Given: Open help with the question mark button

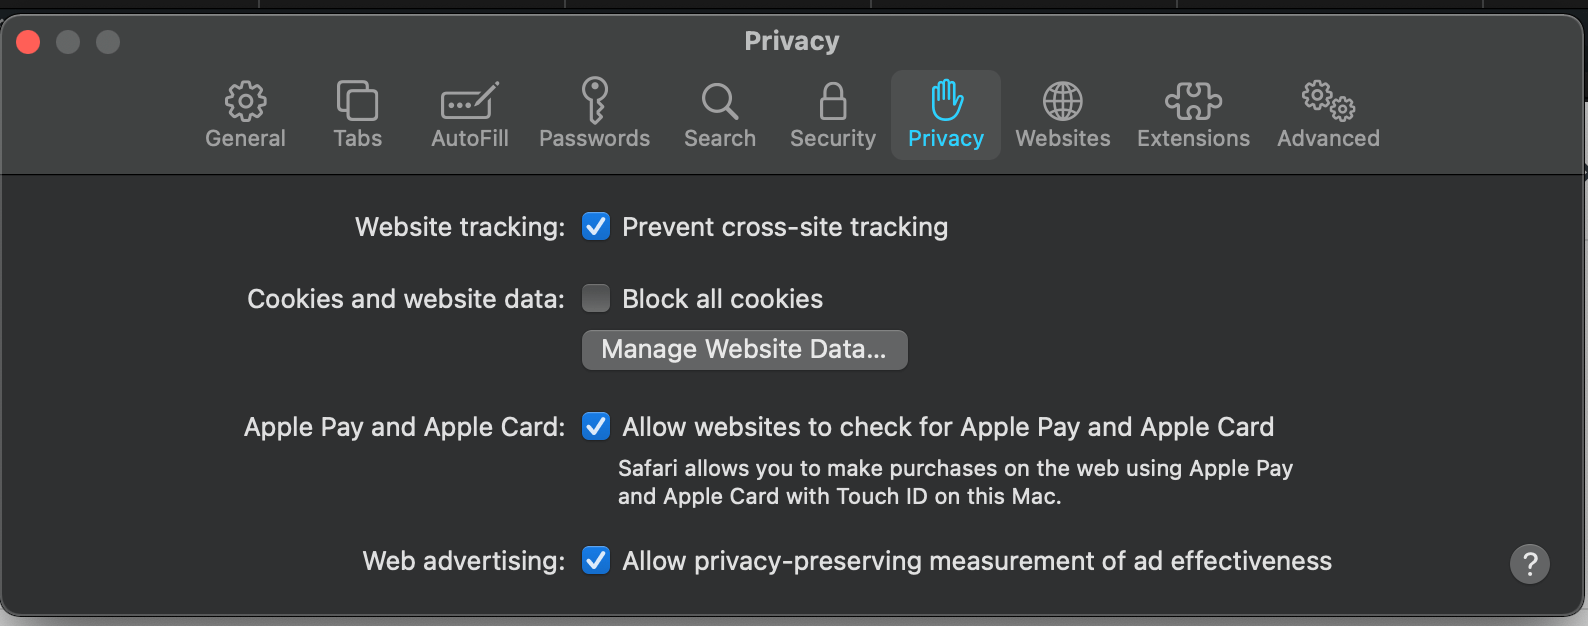Looking at the screenshot, I should pyautogui.click(x=1529, y=564).
